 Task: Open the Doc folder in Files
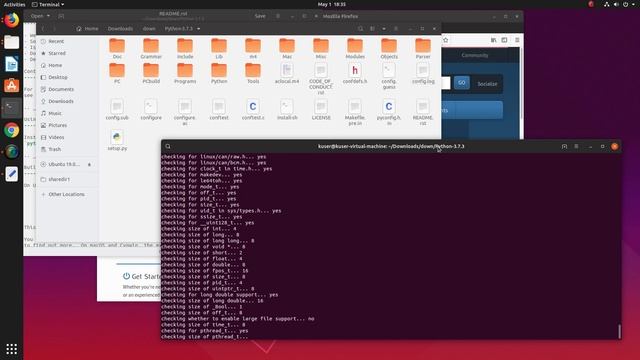click(x=117, y=48)
